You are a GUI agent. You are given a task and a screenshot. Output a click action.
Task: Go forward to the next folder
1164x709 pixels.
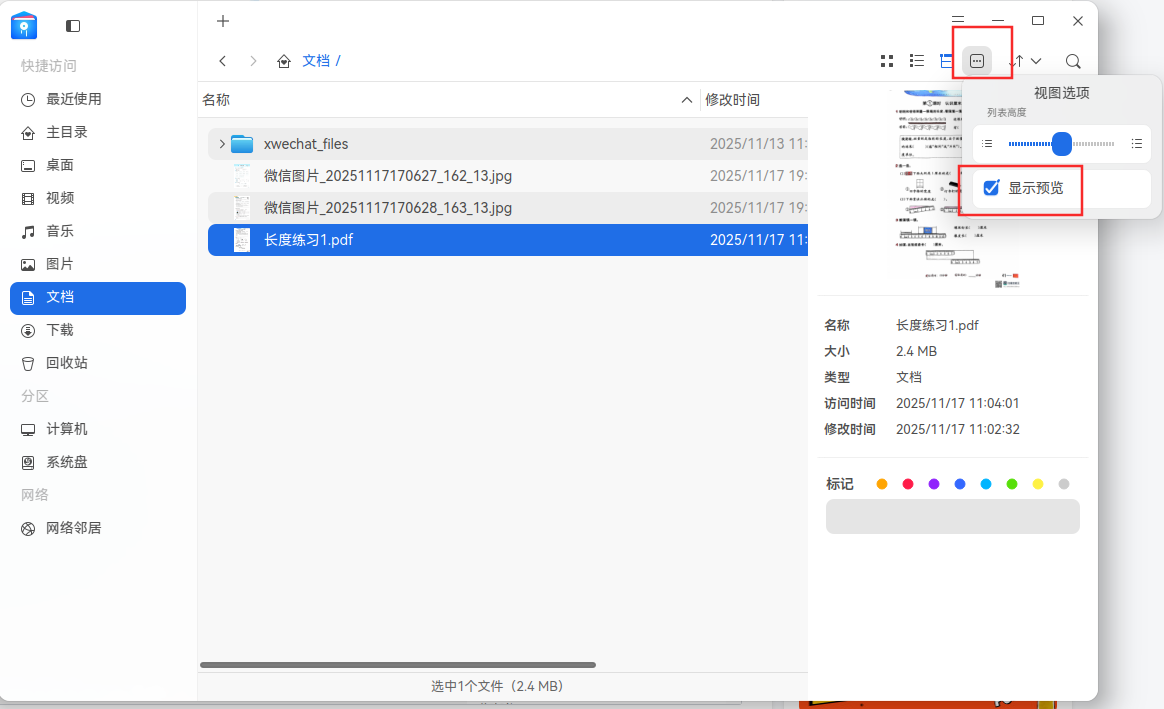pyautogui.click(x=253, y=61)
